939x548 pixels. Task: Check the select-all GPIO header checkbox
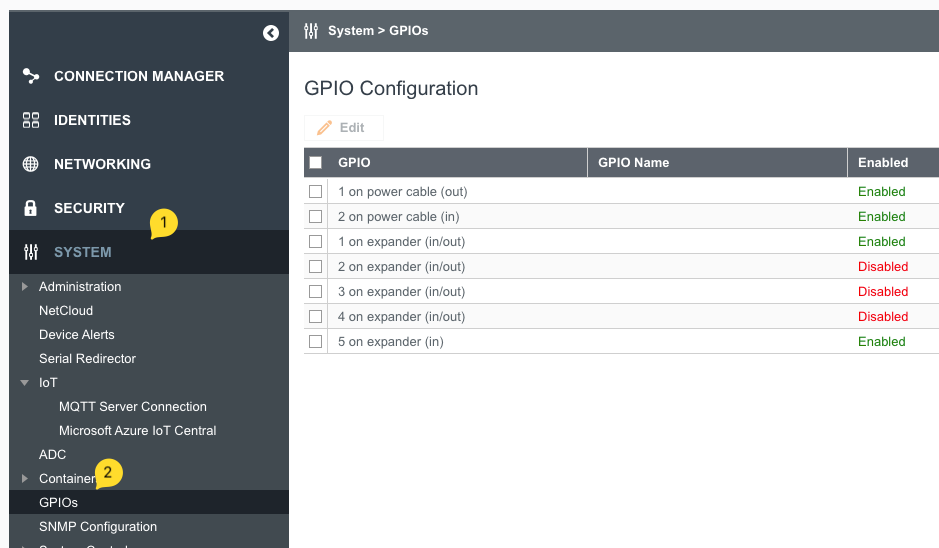point(316,163)
